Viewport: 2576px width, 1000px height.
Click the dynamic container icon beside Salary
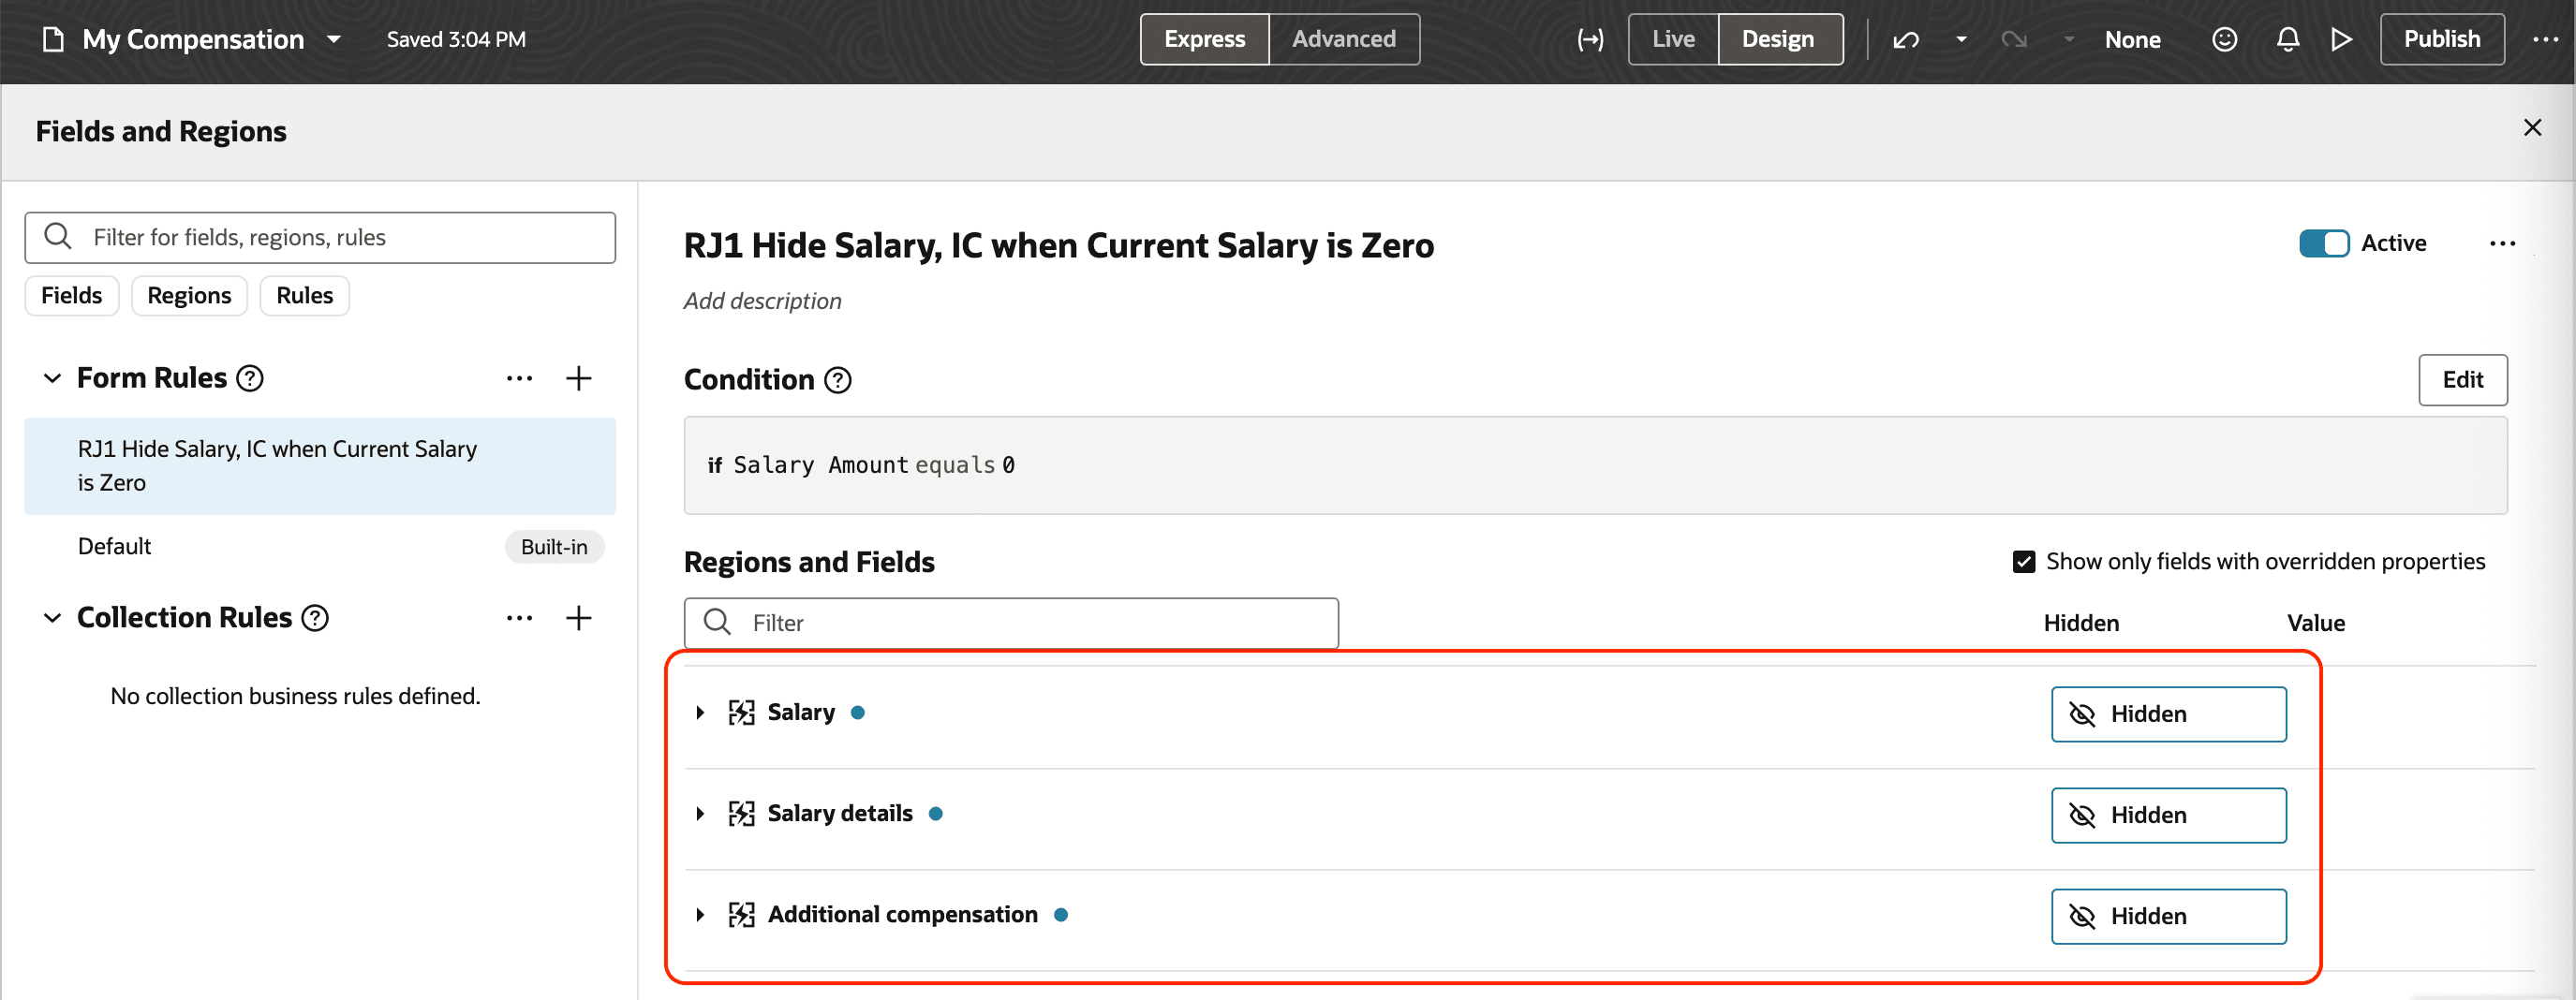pos(741,712)
